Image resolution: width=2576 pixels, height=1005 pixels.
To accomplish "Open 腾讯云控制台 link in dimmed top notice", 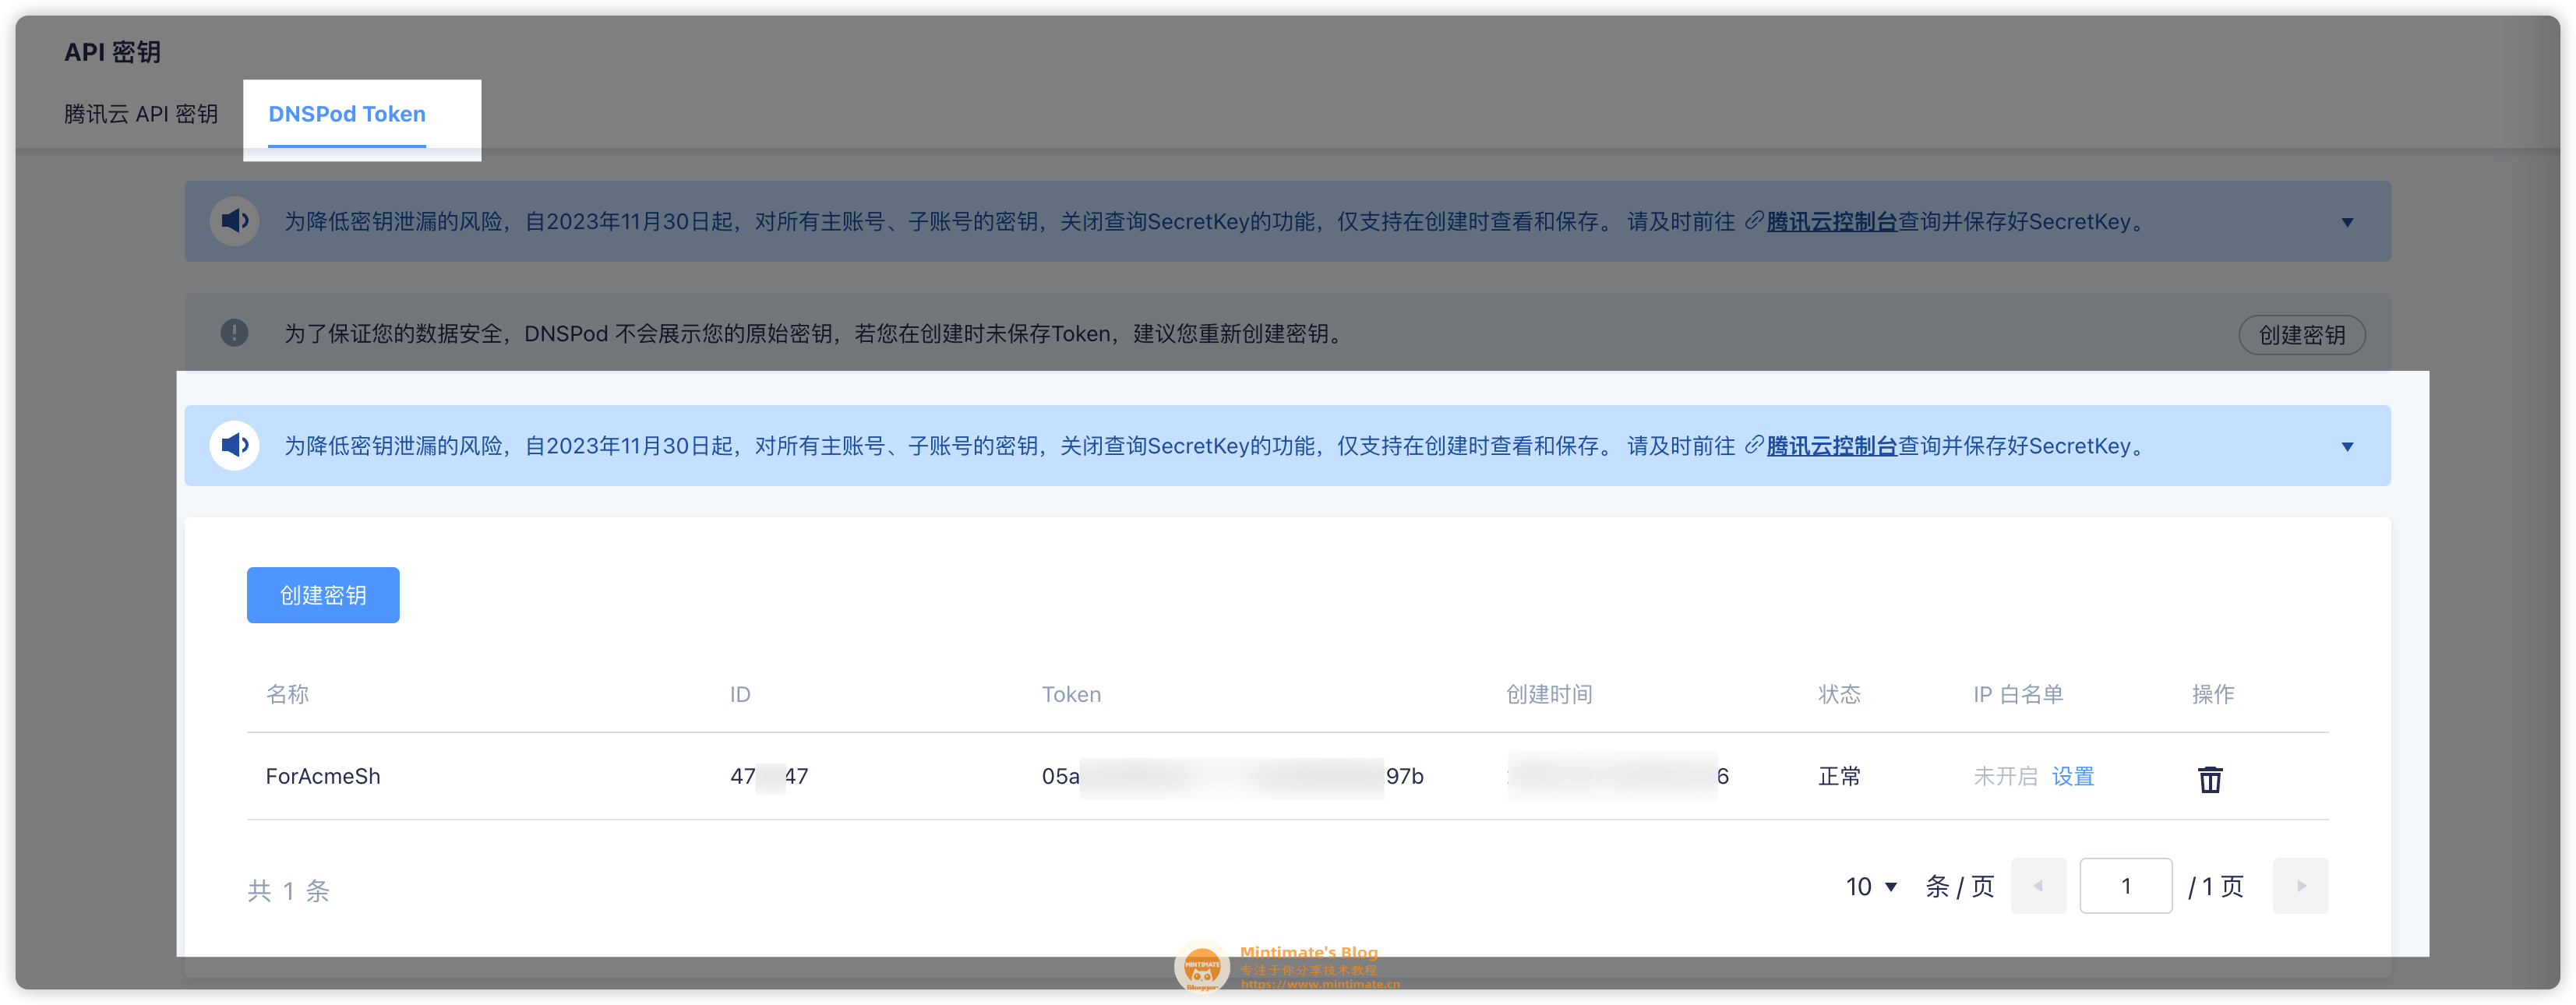I will [1831, 222].
